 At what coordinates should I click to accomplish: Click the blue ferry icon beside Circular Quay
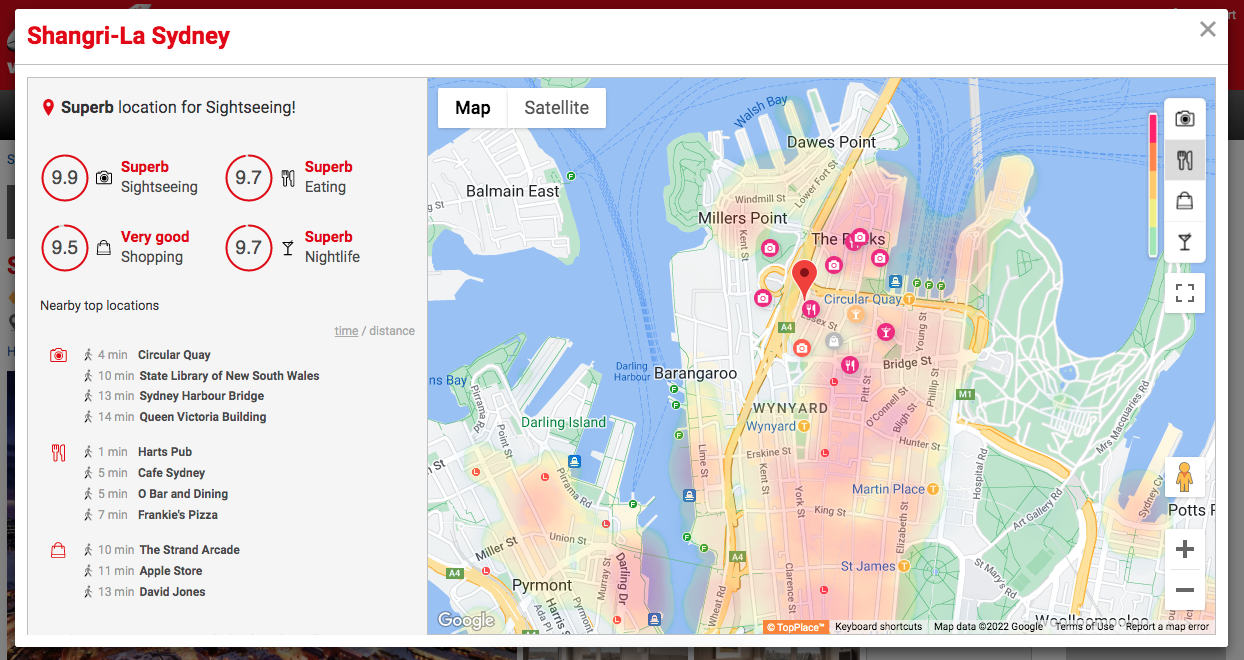896,282
